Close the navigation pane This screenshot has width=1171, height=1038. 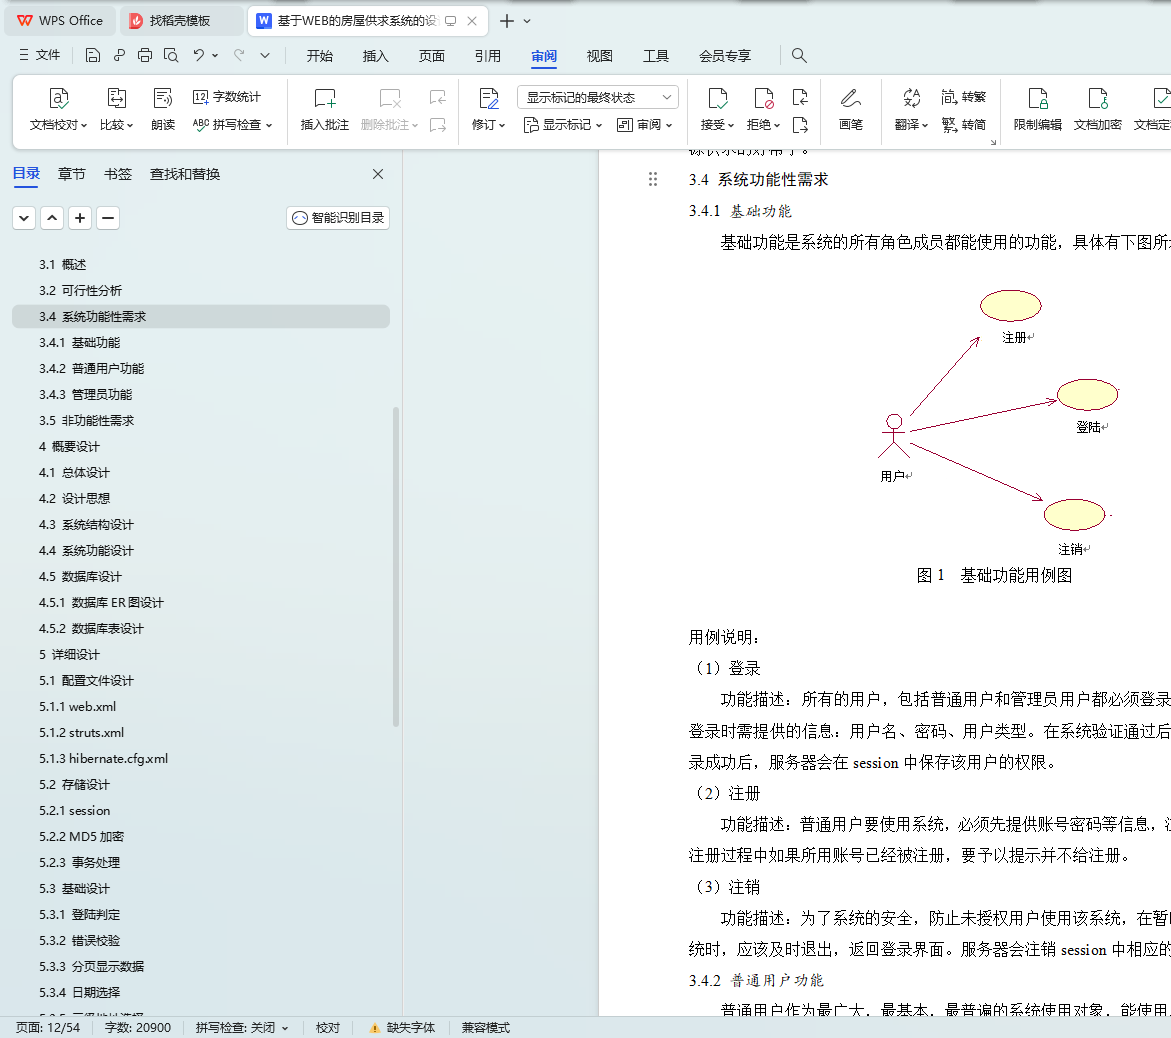(x=378, y=174)
